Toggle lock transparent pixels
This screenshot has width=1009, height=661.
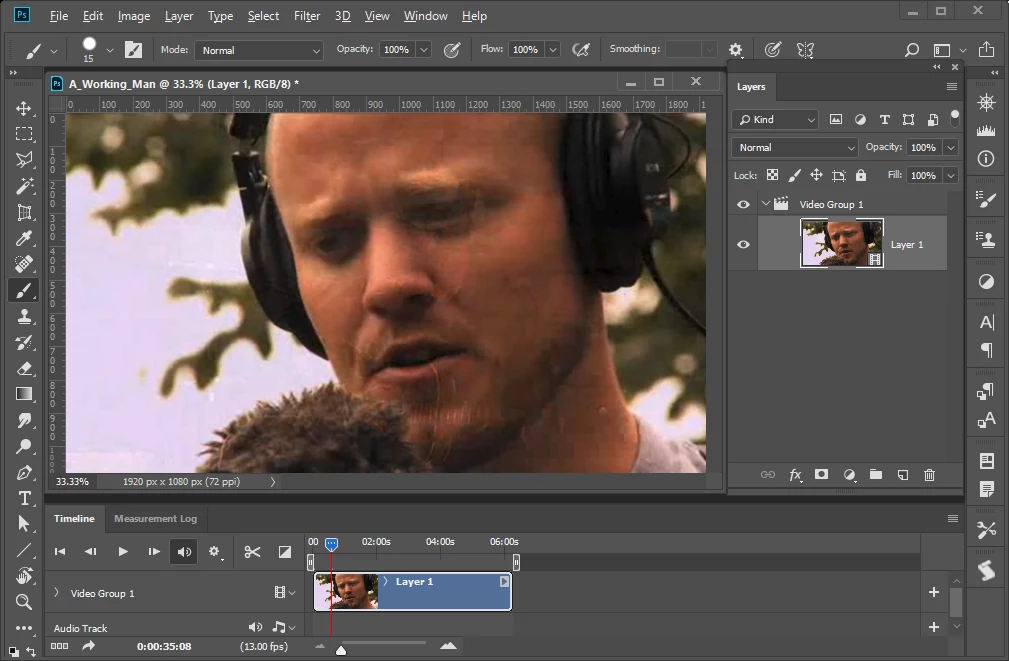tap(772, 175)
